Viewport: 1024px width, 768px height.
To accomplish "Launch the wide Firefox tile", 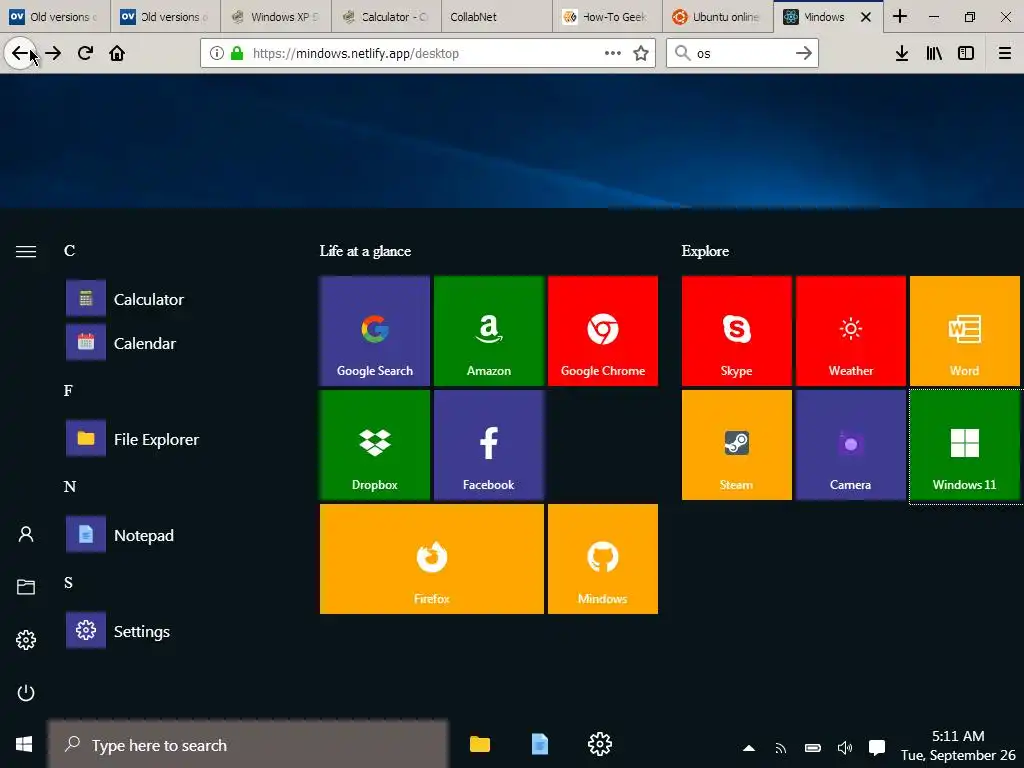I will point(432,559).
